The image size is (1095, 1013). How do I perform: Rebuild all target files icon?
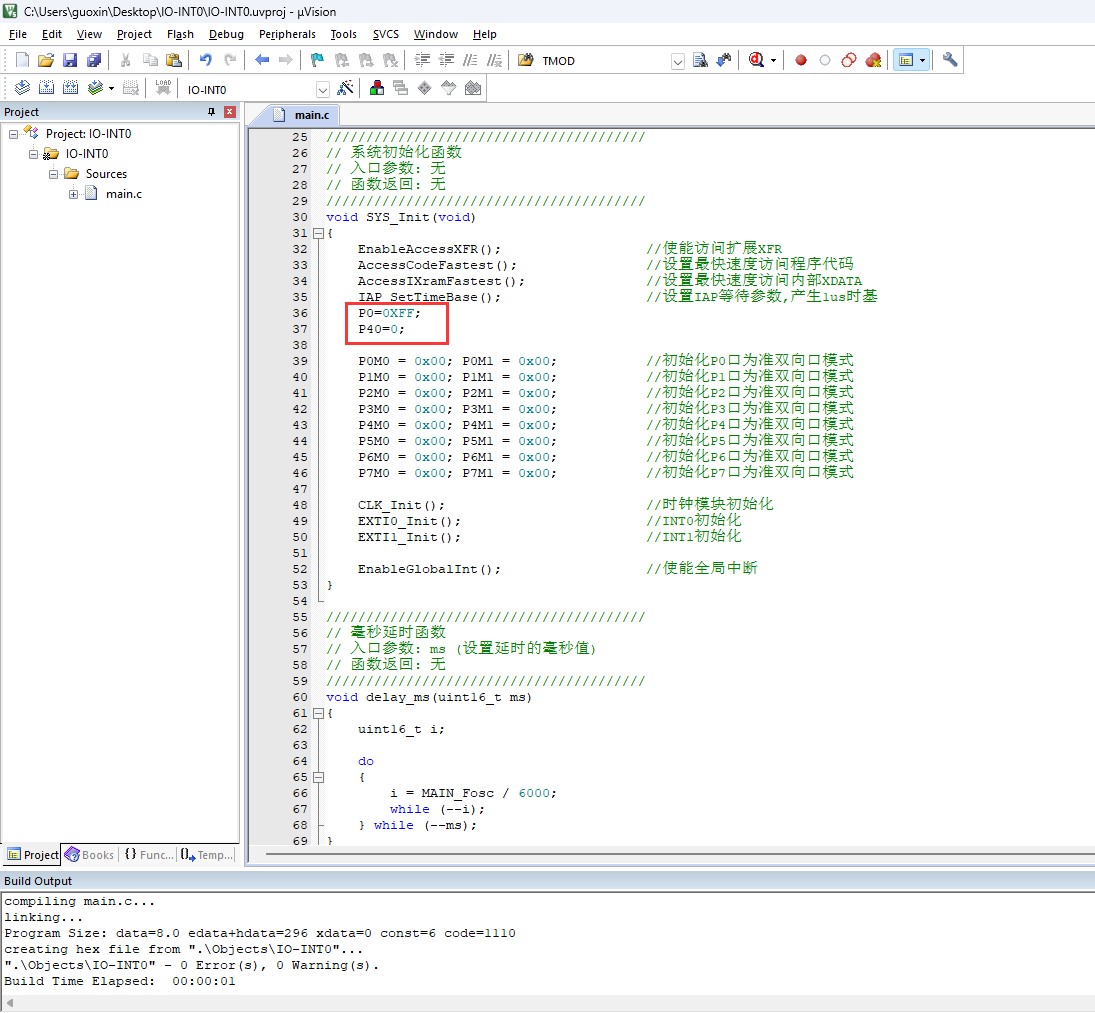70,88
